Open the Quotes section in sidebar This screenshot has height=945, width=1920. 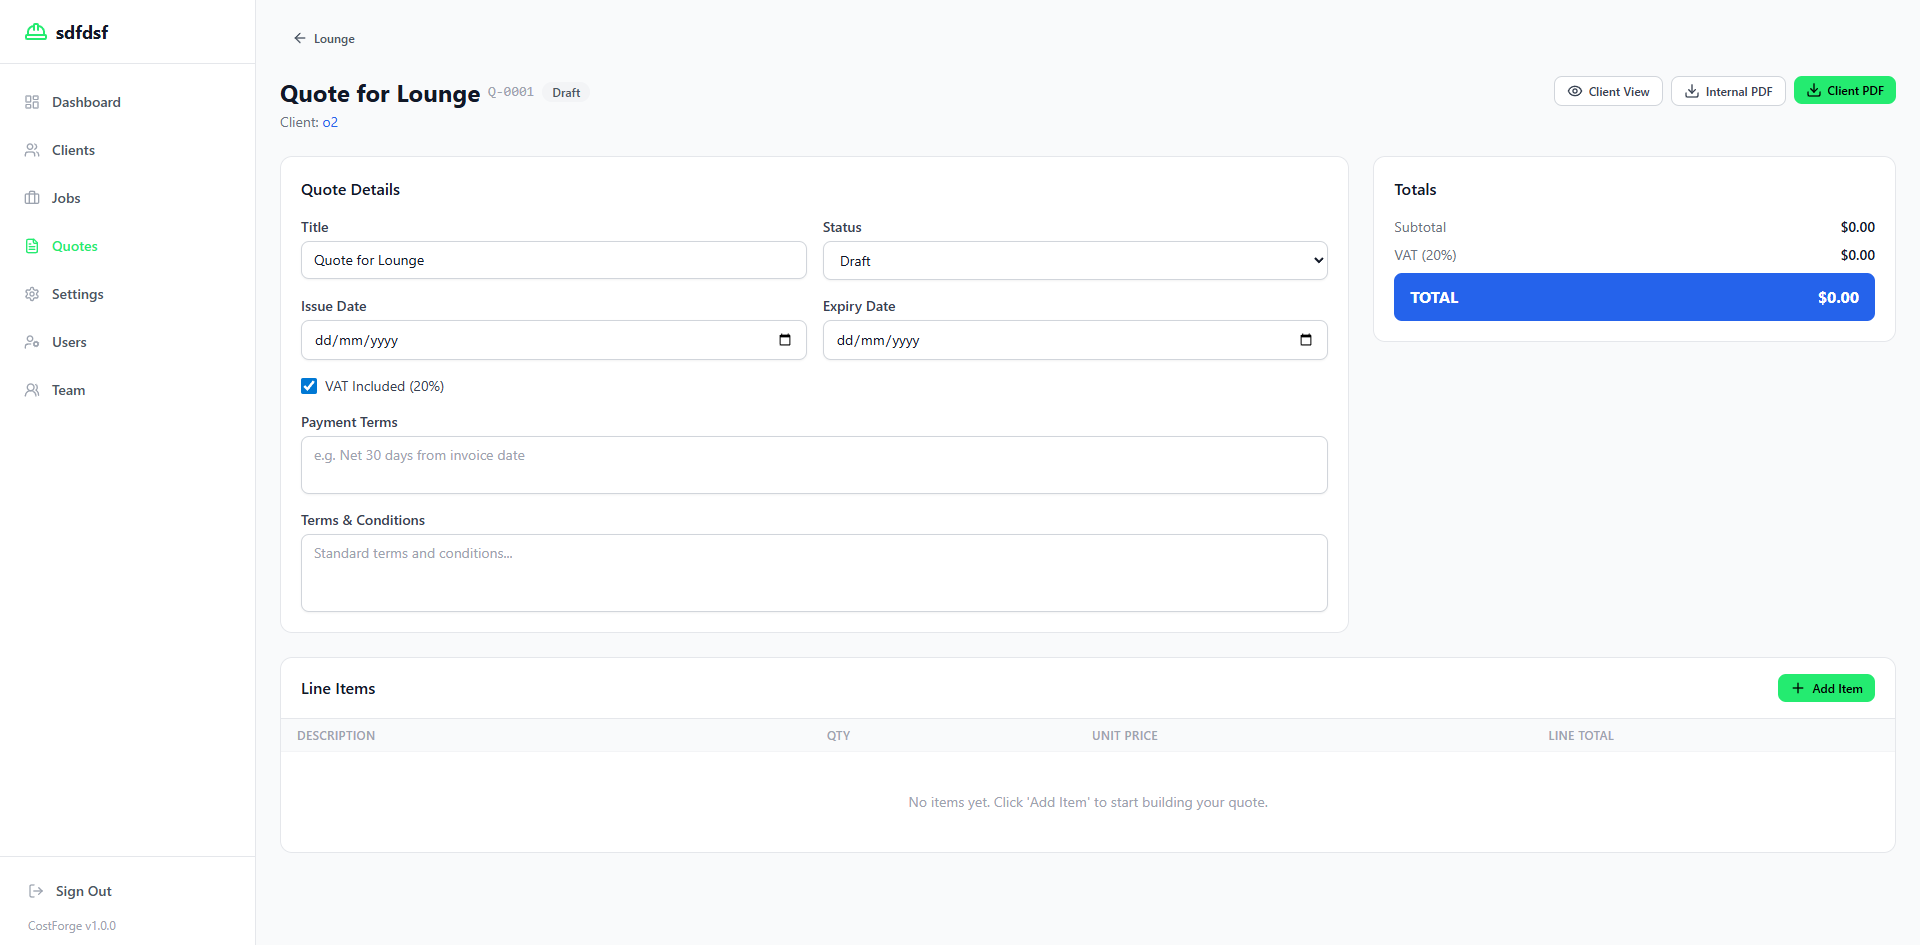click(75, 246)
